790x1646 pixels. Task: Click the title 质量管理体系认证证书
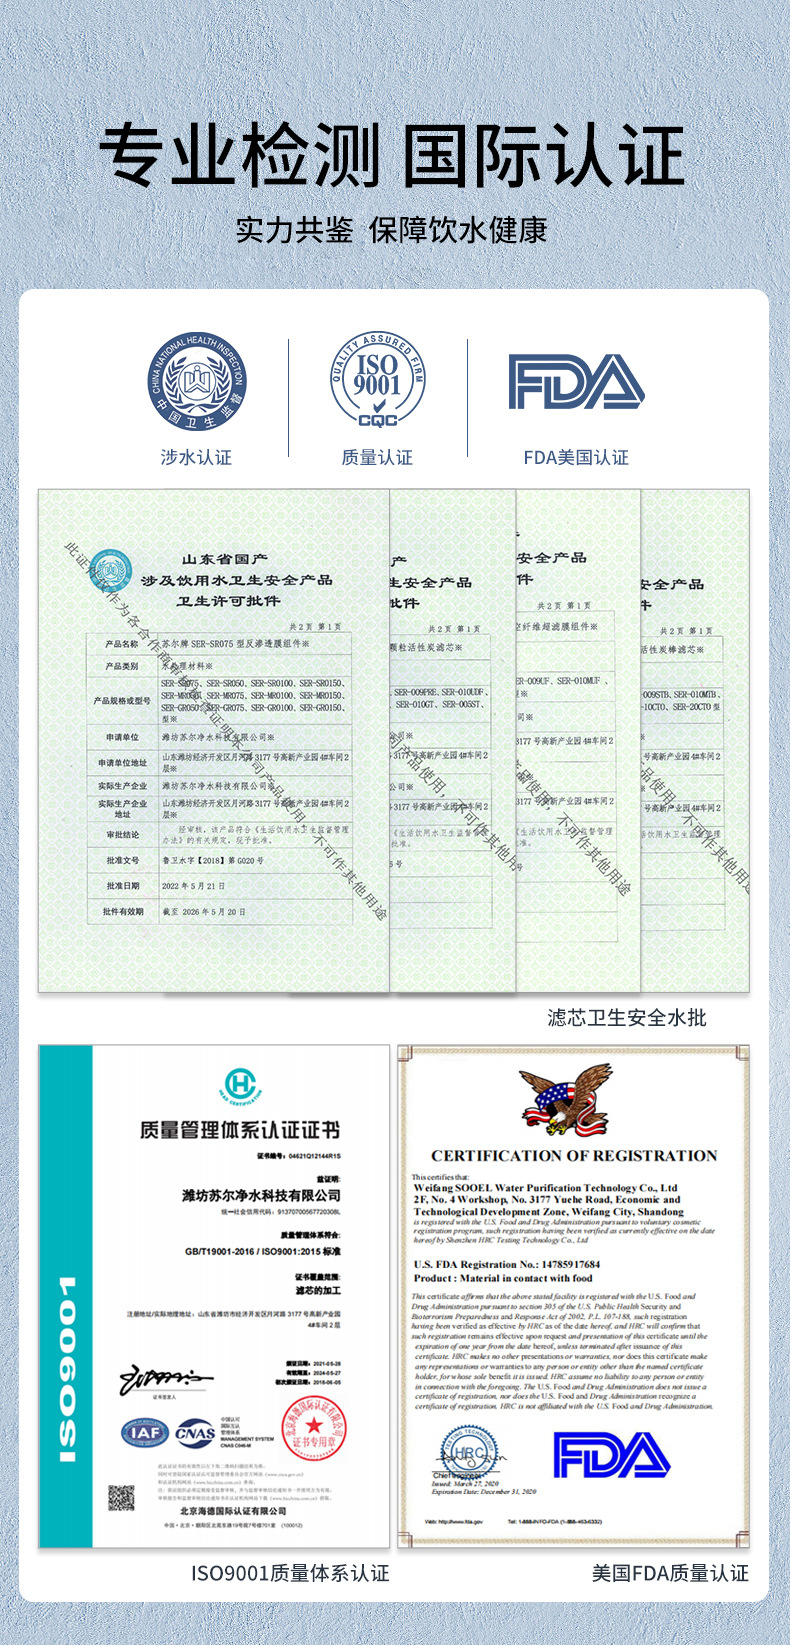pyautogui.click(x=240, y=1130)
